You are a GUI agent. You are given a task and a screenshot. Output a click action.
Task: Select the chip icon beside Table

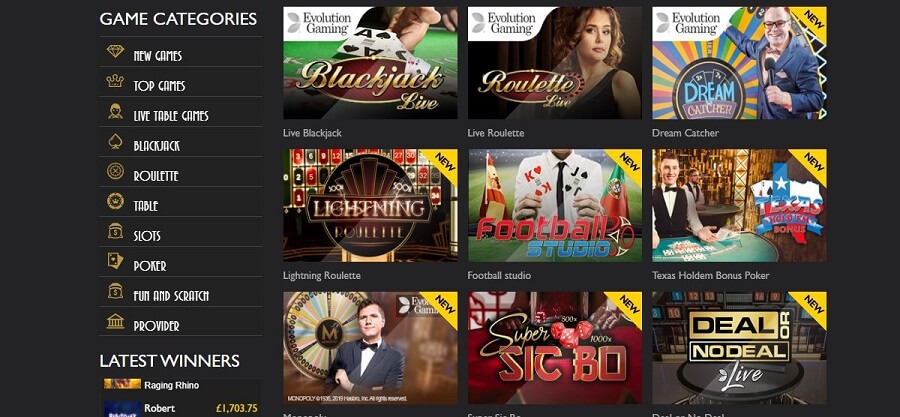pos(115,201)
